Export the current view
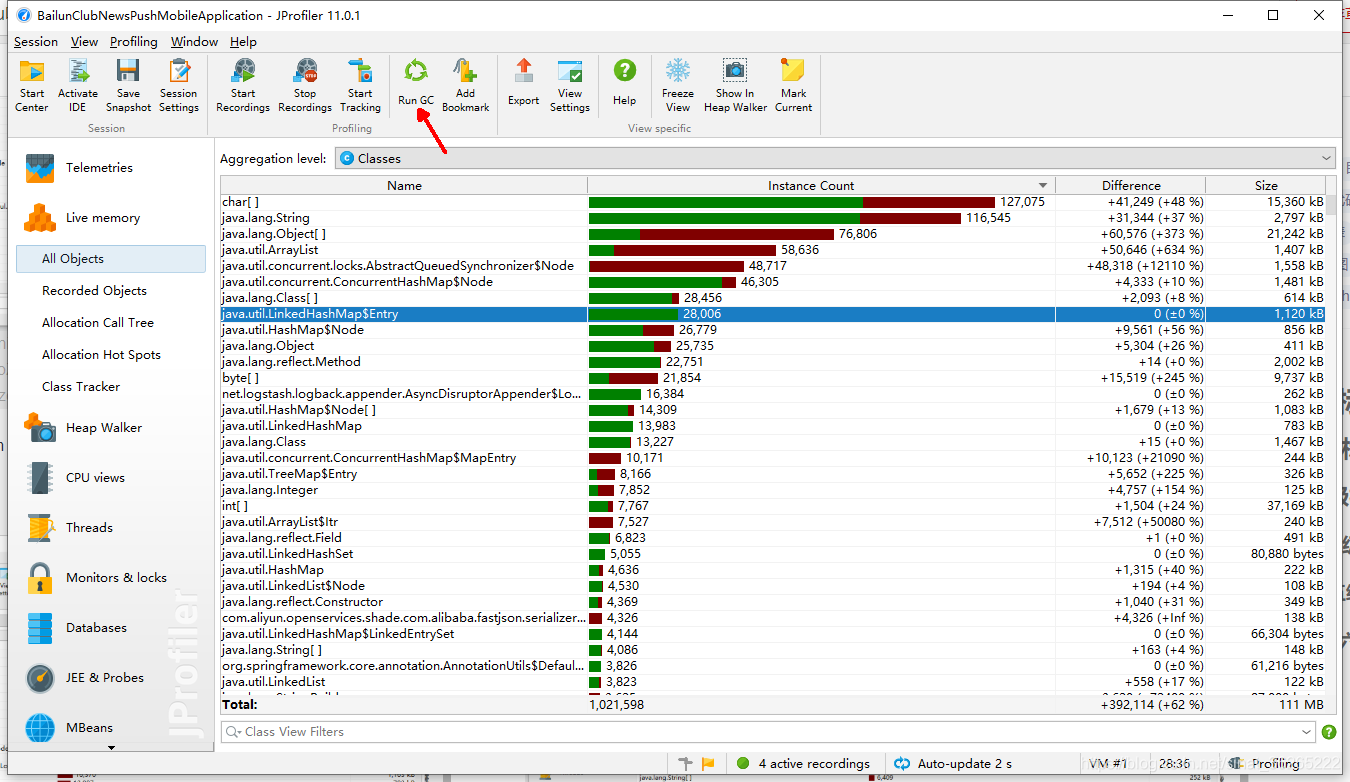Image resolution: width=1350 pixels, height=782 pixels. pos(524,83)
